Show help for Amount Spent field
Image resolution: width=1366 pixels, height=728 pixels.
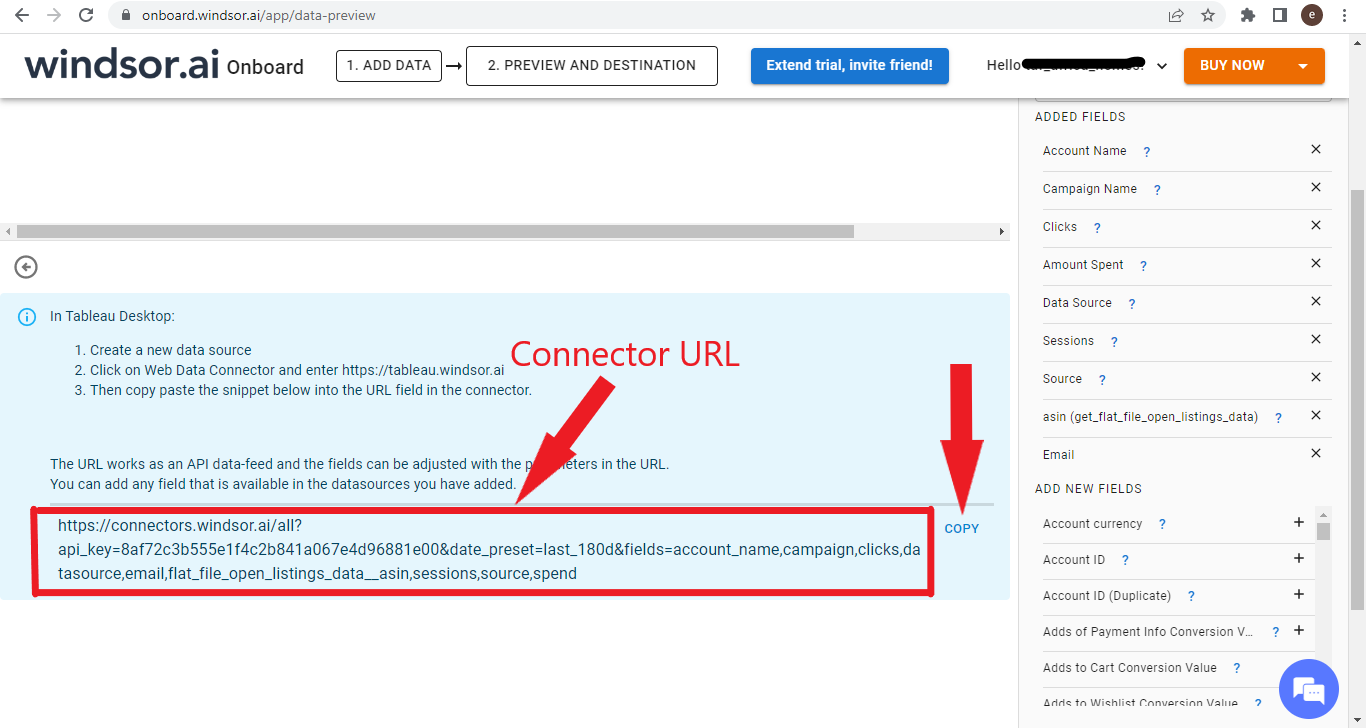coord(1143,266)
